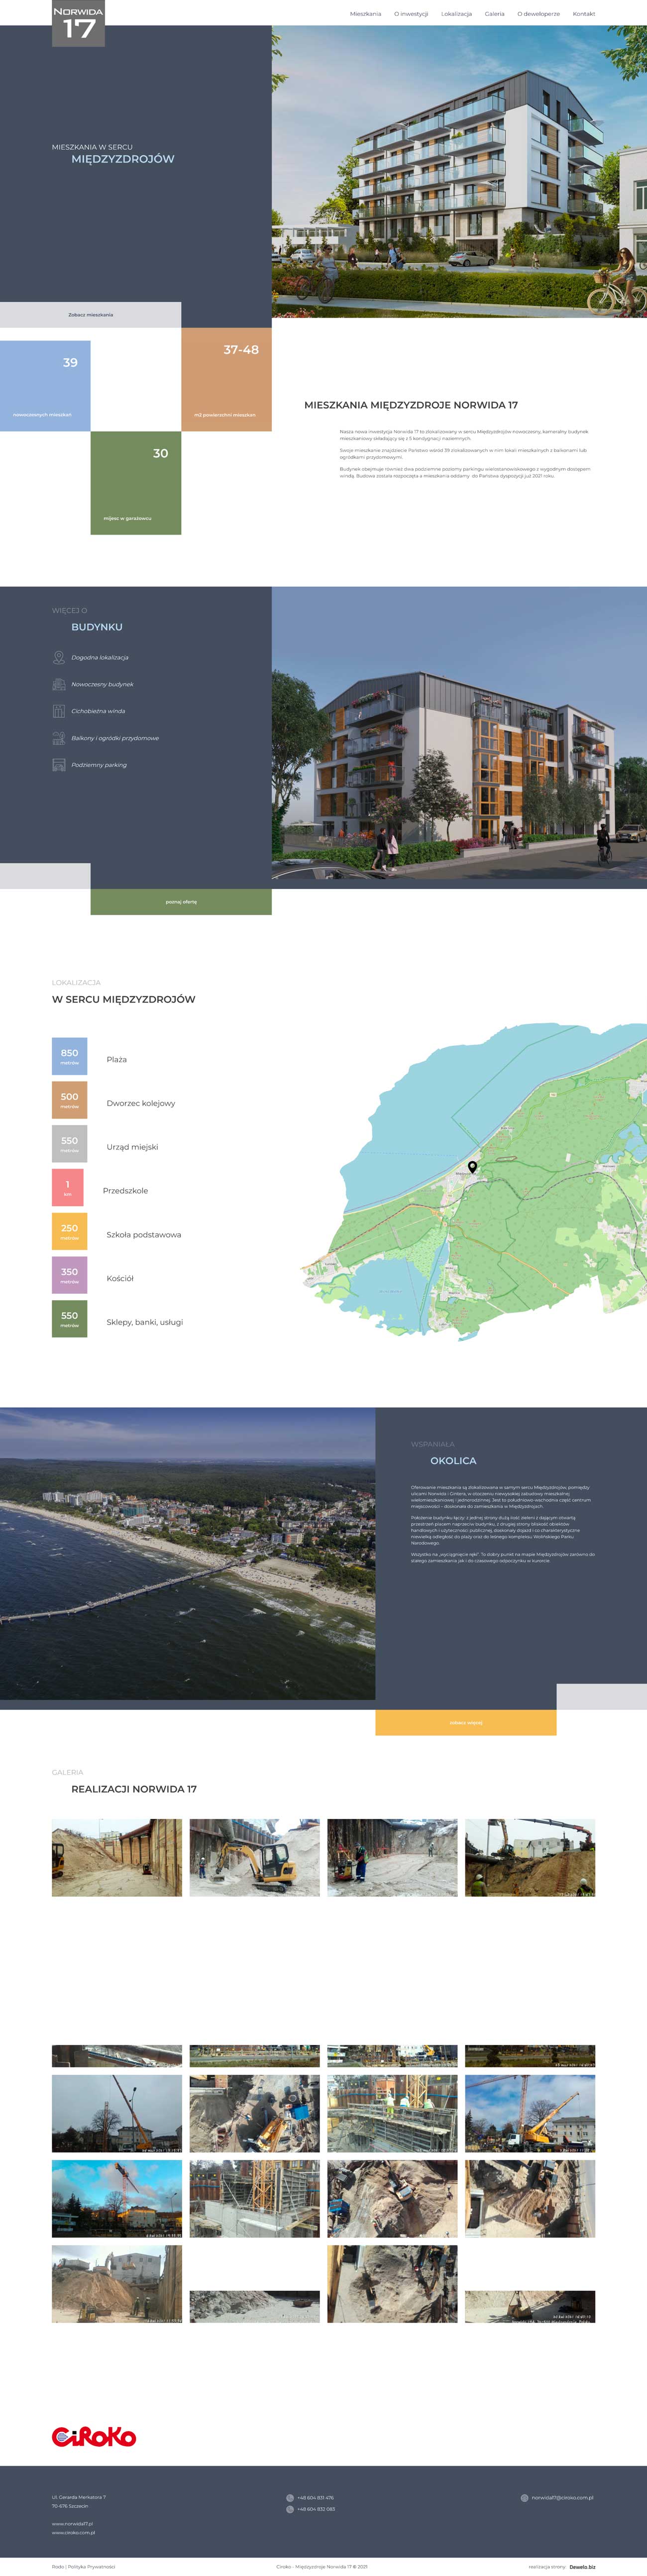647x2576 pixels.
Task: Click the email icon in the footer
Action: point(524,2498)
